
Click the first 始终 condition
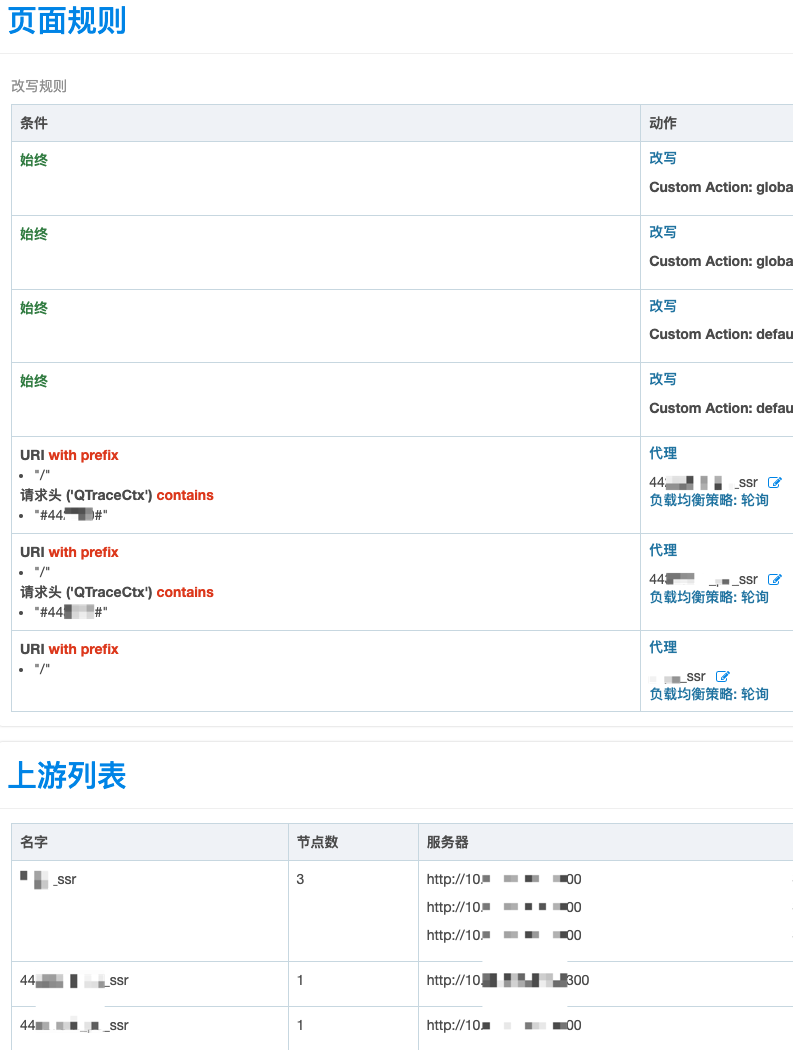click(34, 160)
